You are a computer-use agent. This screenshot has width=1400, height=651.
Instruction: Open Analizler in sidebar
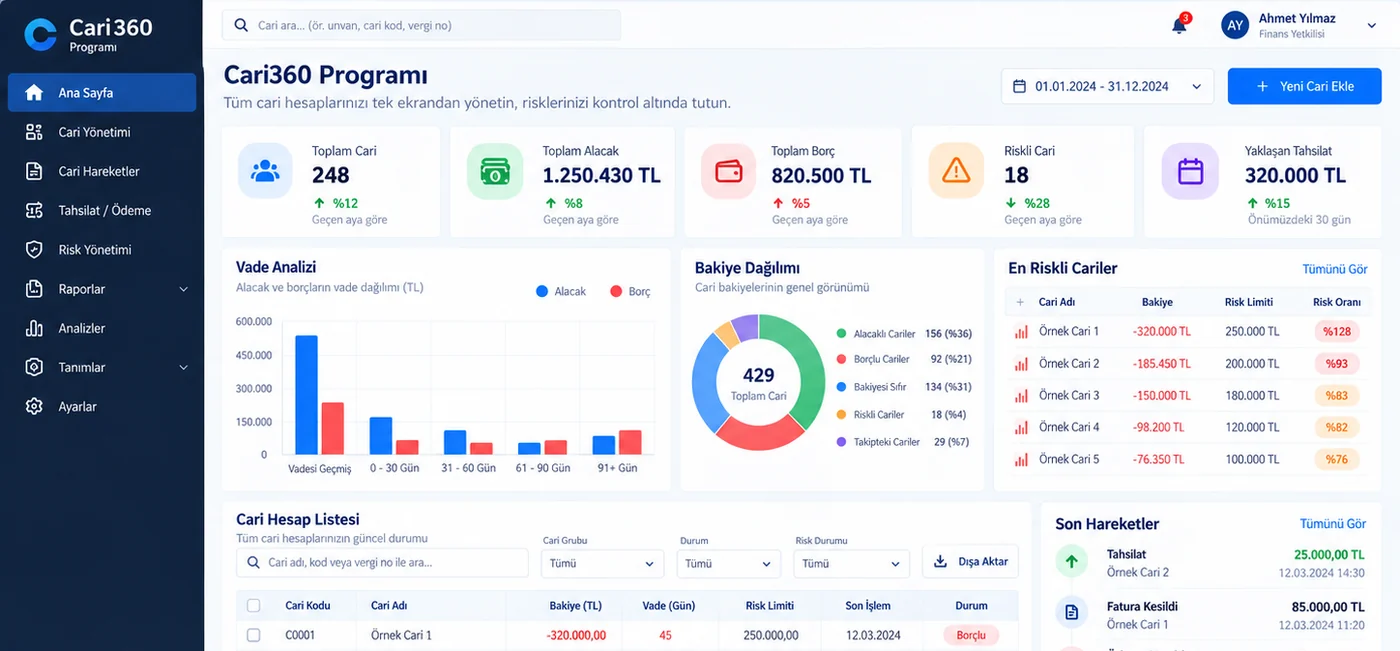click(102, 328)
